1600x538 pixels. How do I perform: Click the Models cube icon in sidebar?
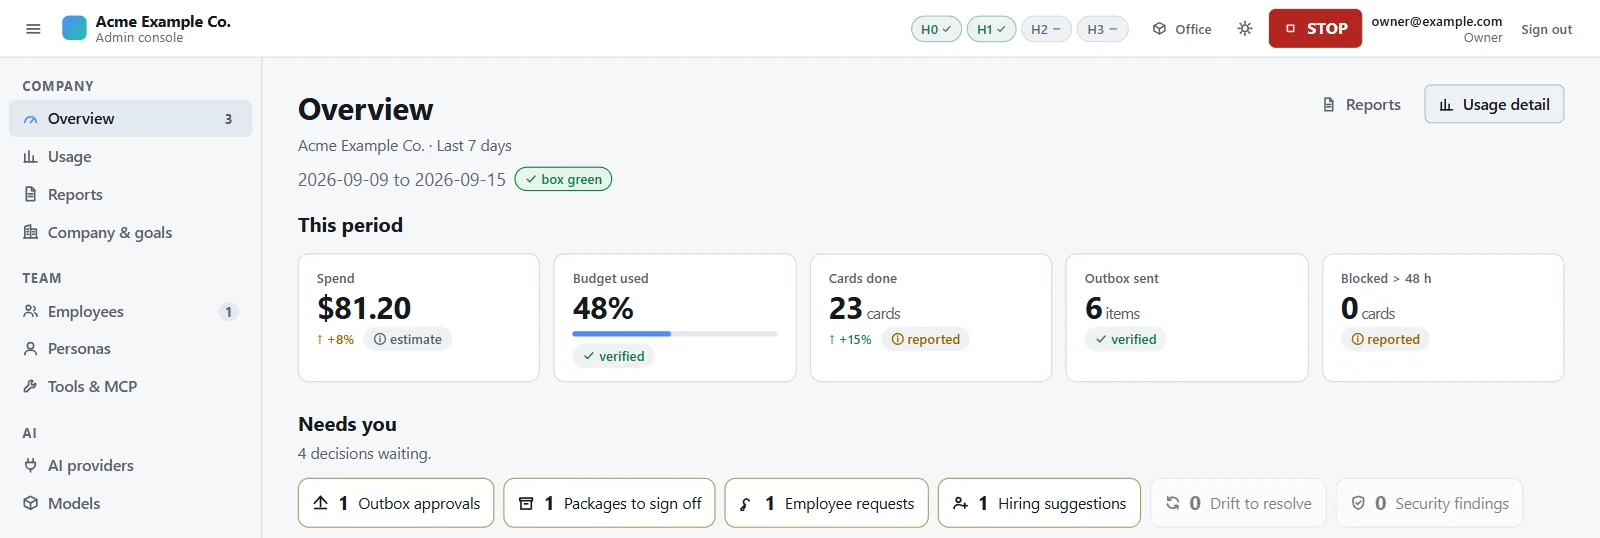pos(31,503)
